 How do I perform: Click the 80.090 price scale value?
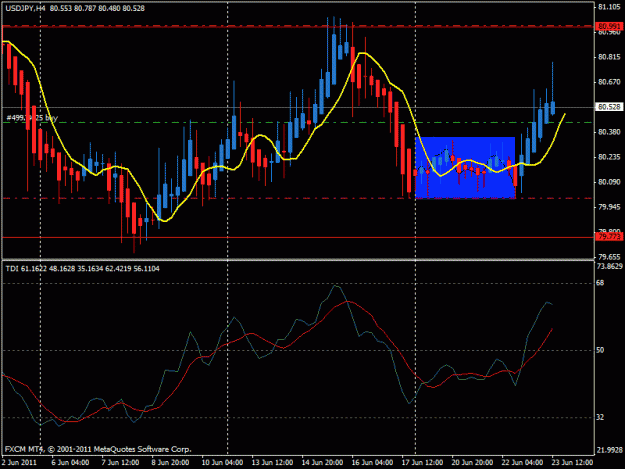click(609, 182)
